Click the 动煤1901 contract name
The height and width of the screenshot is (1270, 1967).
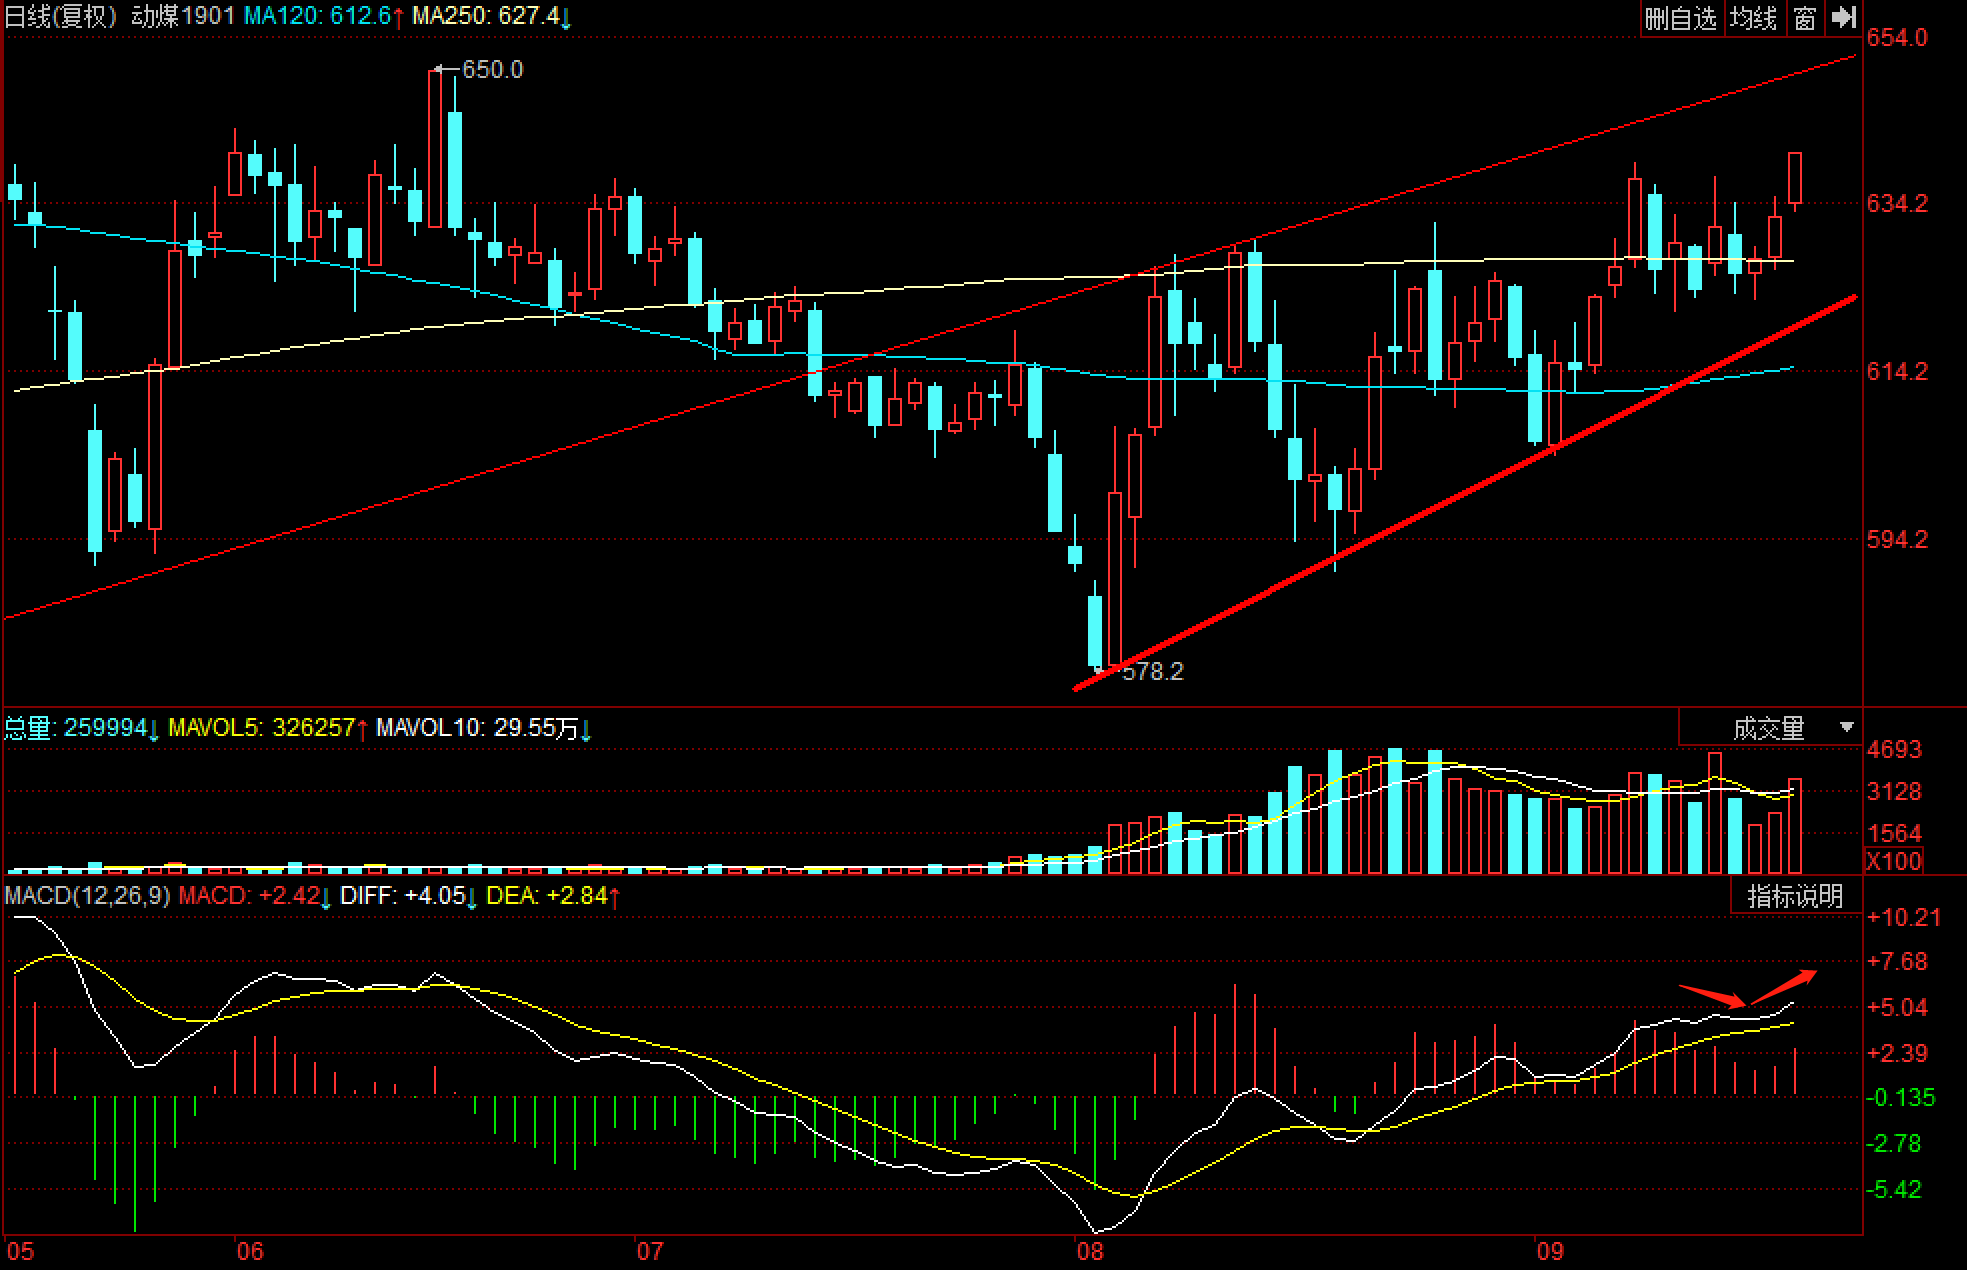point(184,17)
